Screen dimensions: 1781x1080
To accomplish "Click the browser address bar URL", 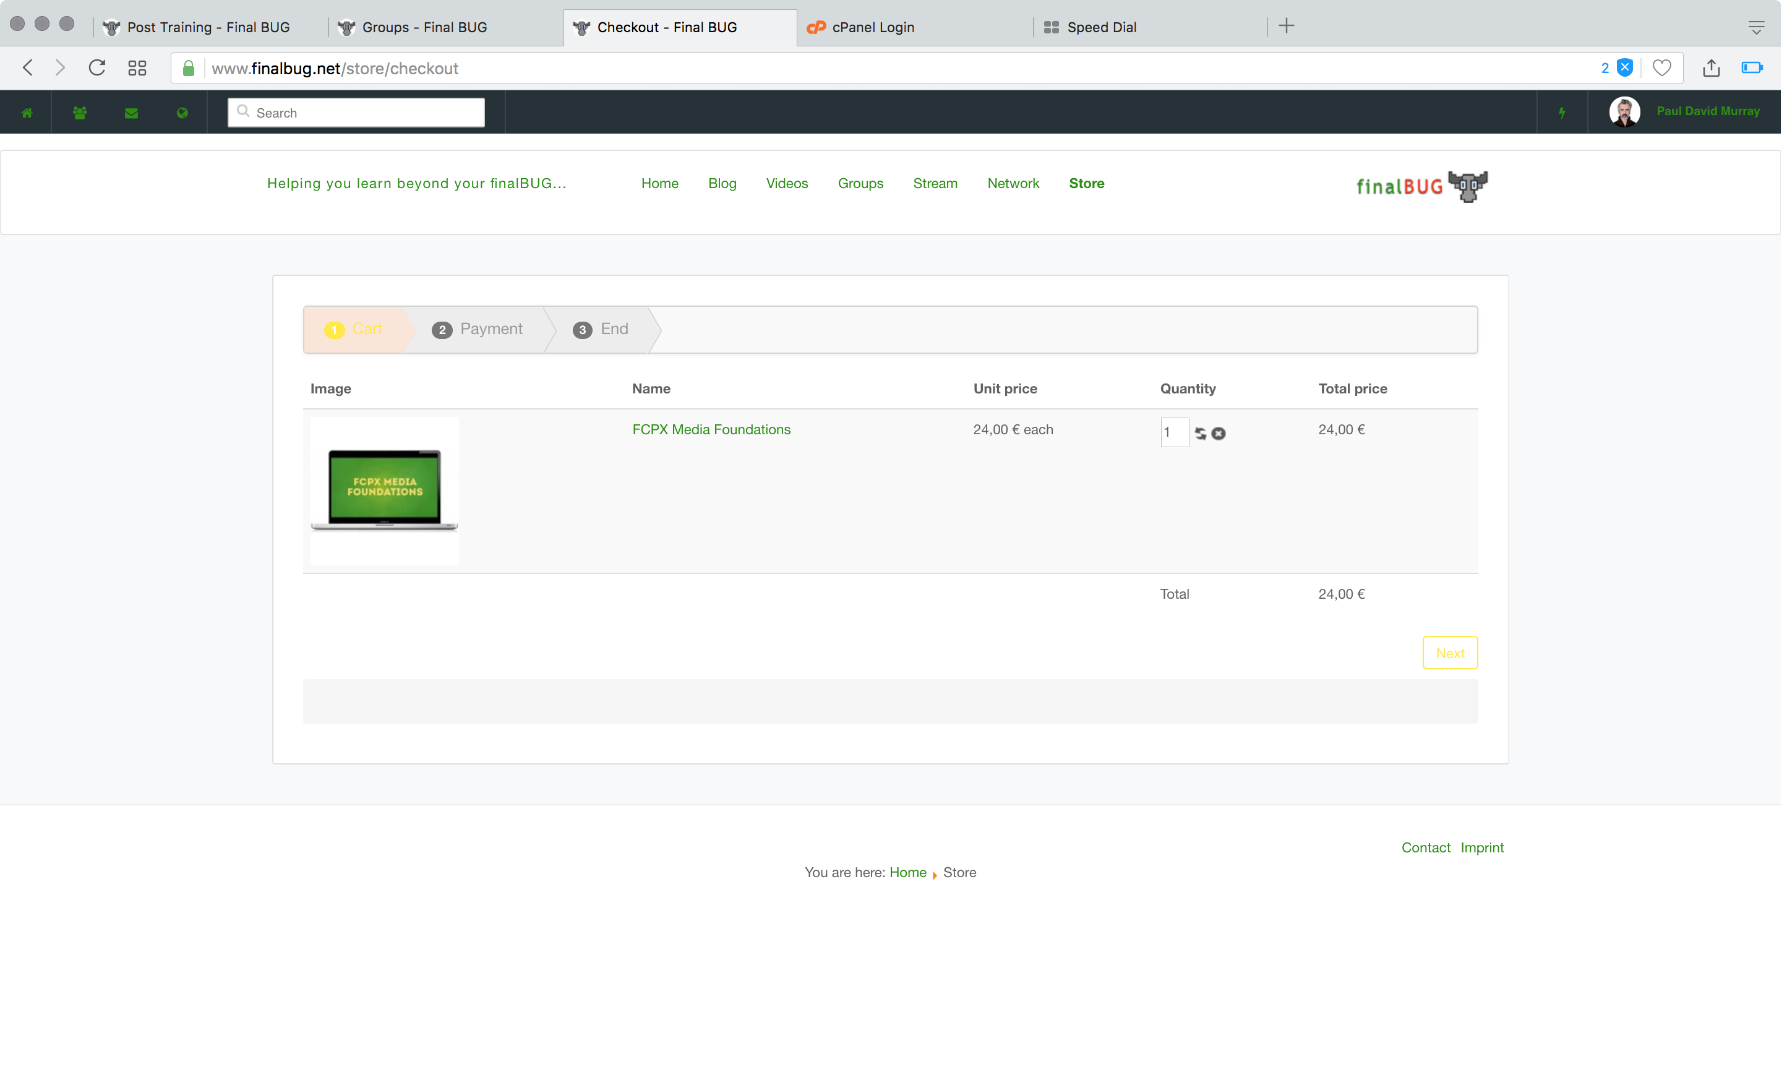I will (335, 68).
